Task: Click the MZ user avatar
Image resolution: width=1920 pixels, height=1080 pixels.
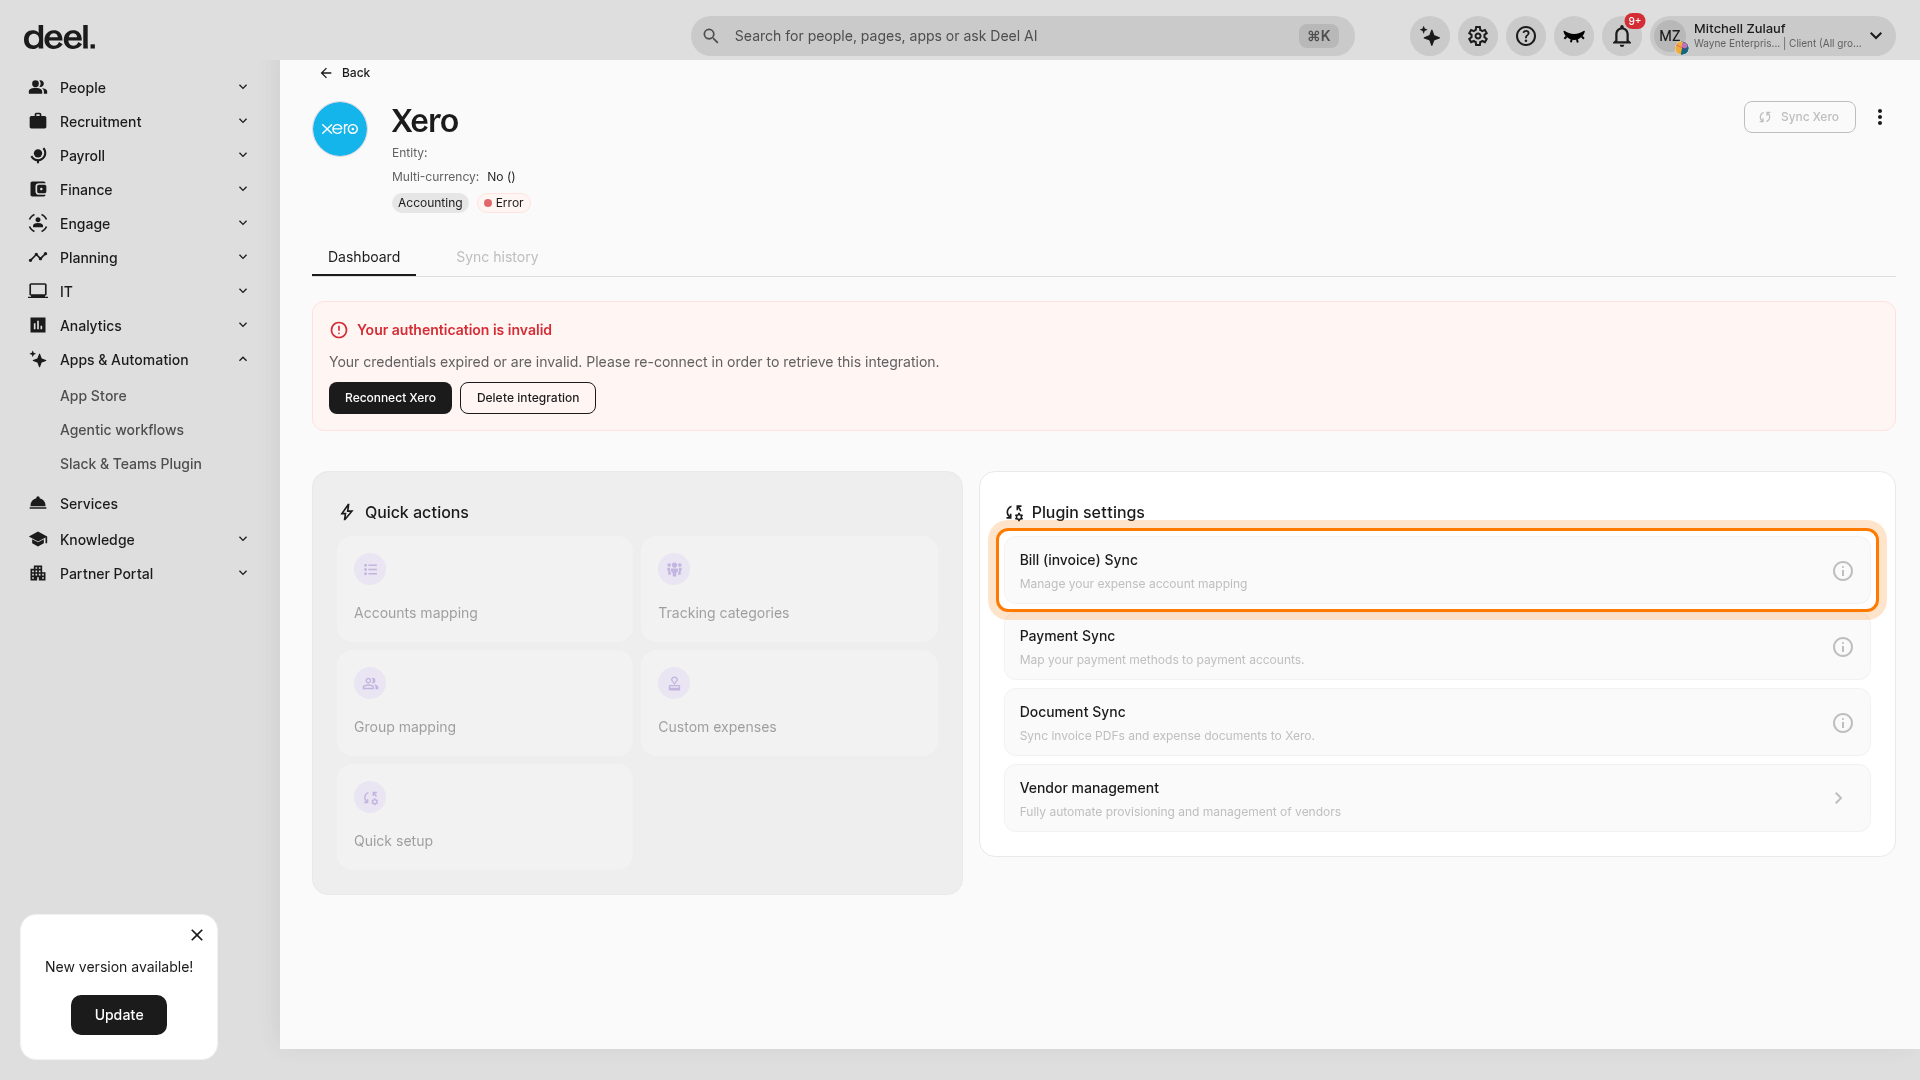Action: click(1670, 36)
